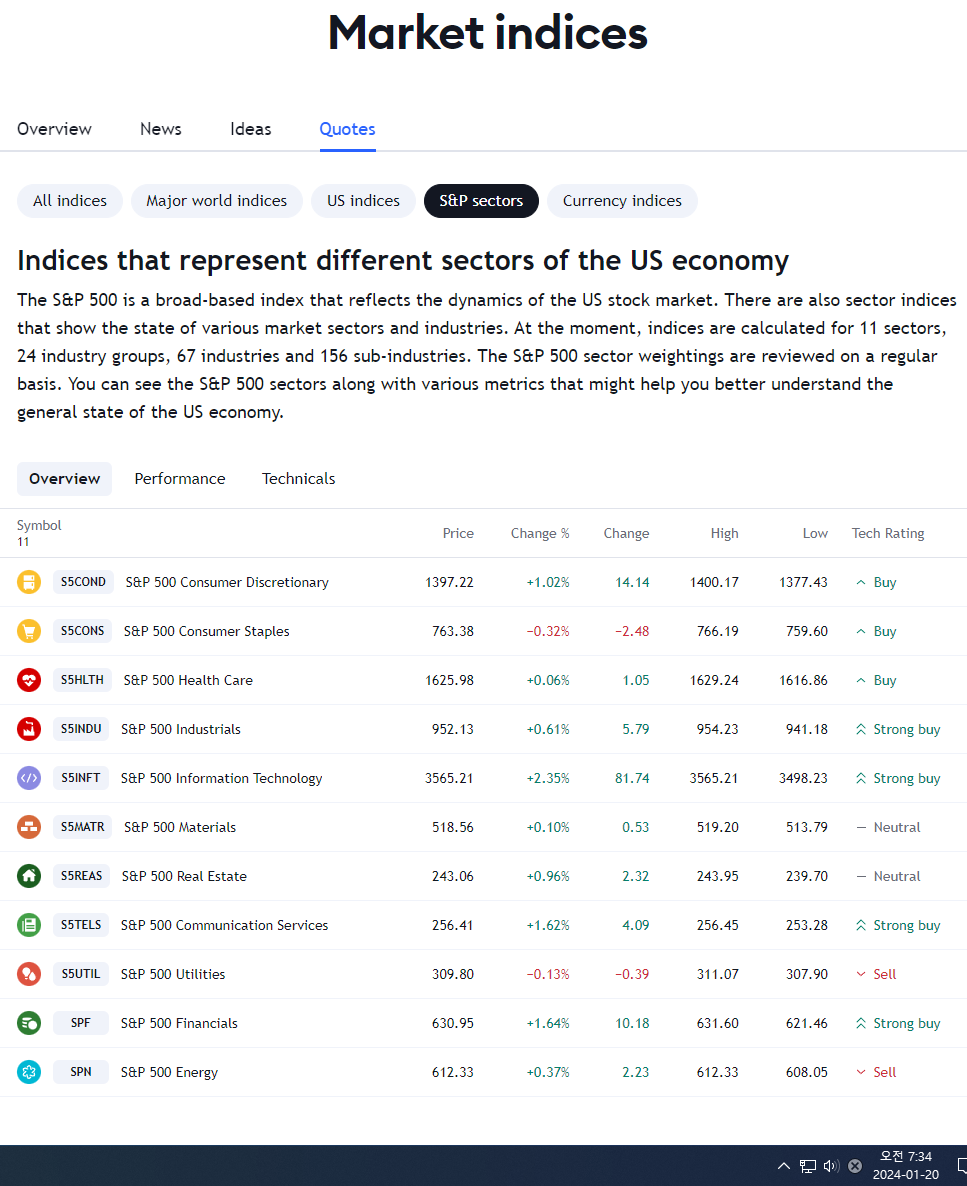Open the Ideas tab
Screen dimensions: 967x1186
(250, 129)
